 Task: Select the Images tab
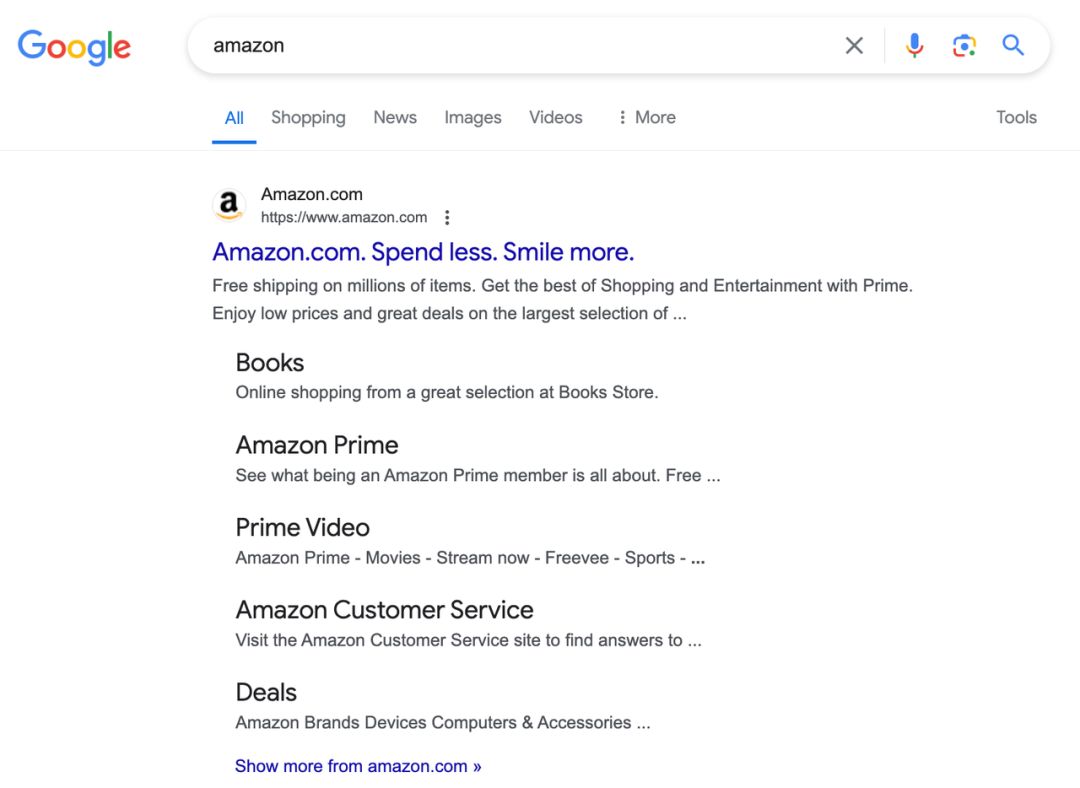tap(473, 117)
